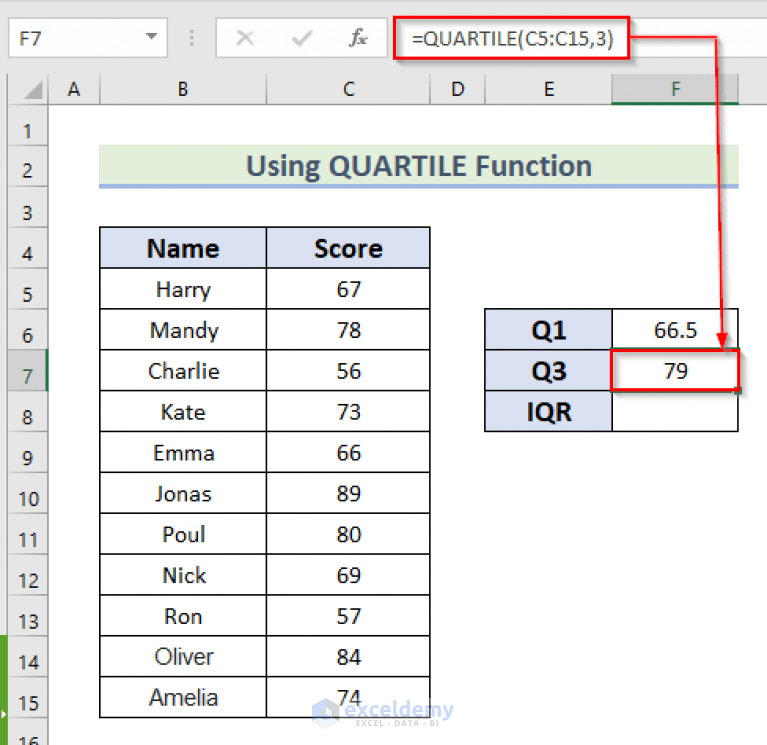
Task: Click the 'Using QUARTILE Function' title cell
Action: (419, 166)
